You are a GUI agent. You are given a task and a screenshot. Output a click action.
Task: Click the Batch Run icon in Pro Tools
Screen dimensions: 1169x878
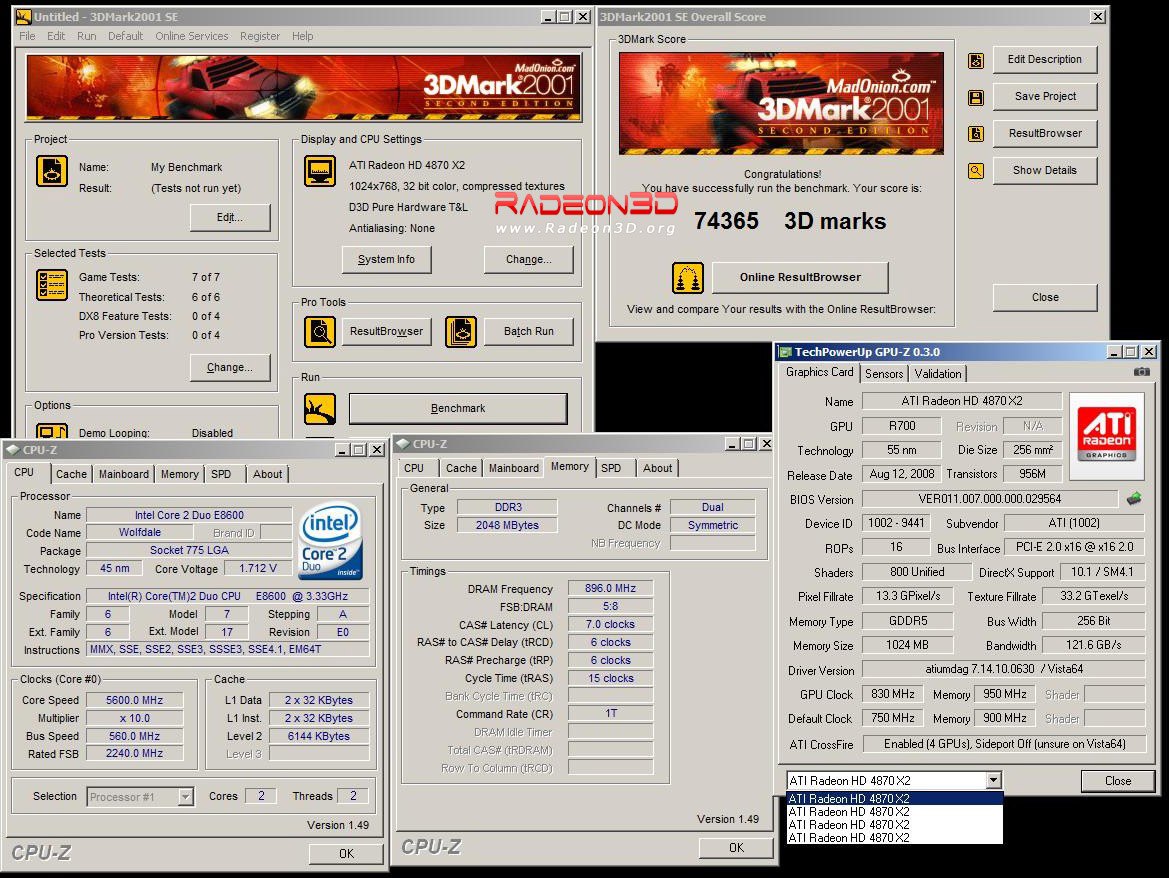pyautogui.click(x=461, y=332)
